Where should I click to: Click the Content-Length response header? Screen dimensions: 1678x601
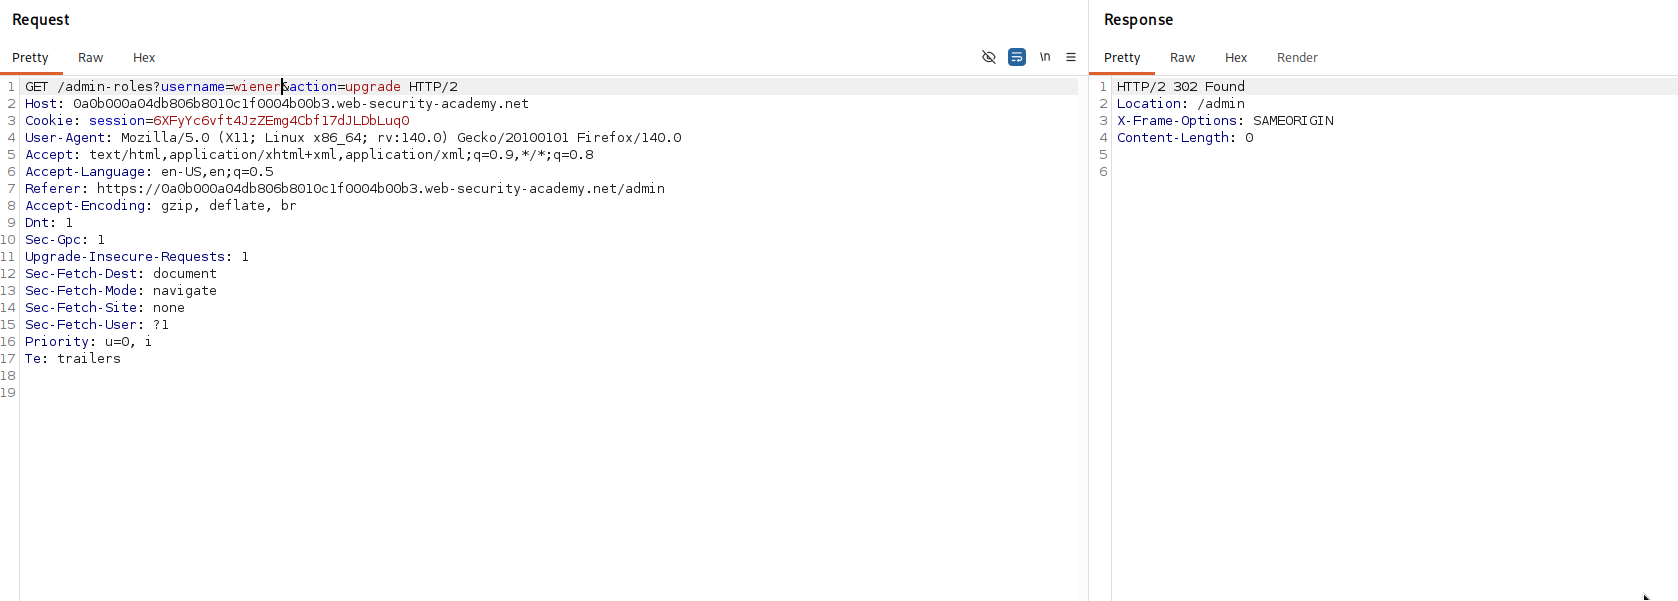[1185, 138]
